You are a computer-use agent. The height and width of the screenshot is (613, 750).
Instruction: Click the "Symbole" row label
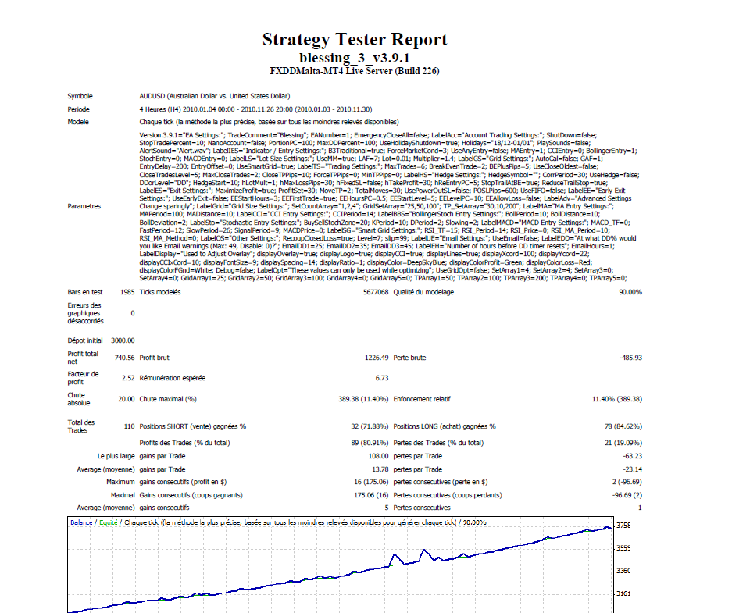80,96
